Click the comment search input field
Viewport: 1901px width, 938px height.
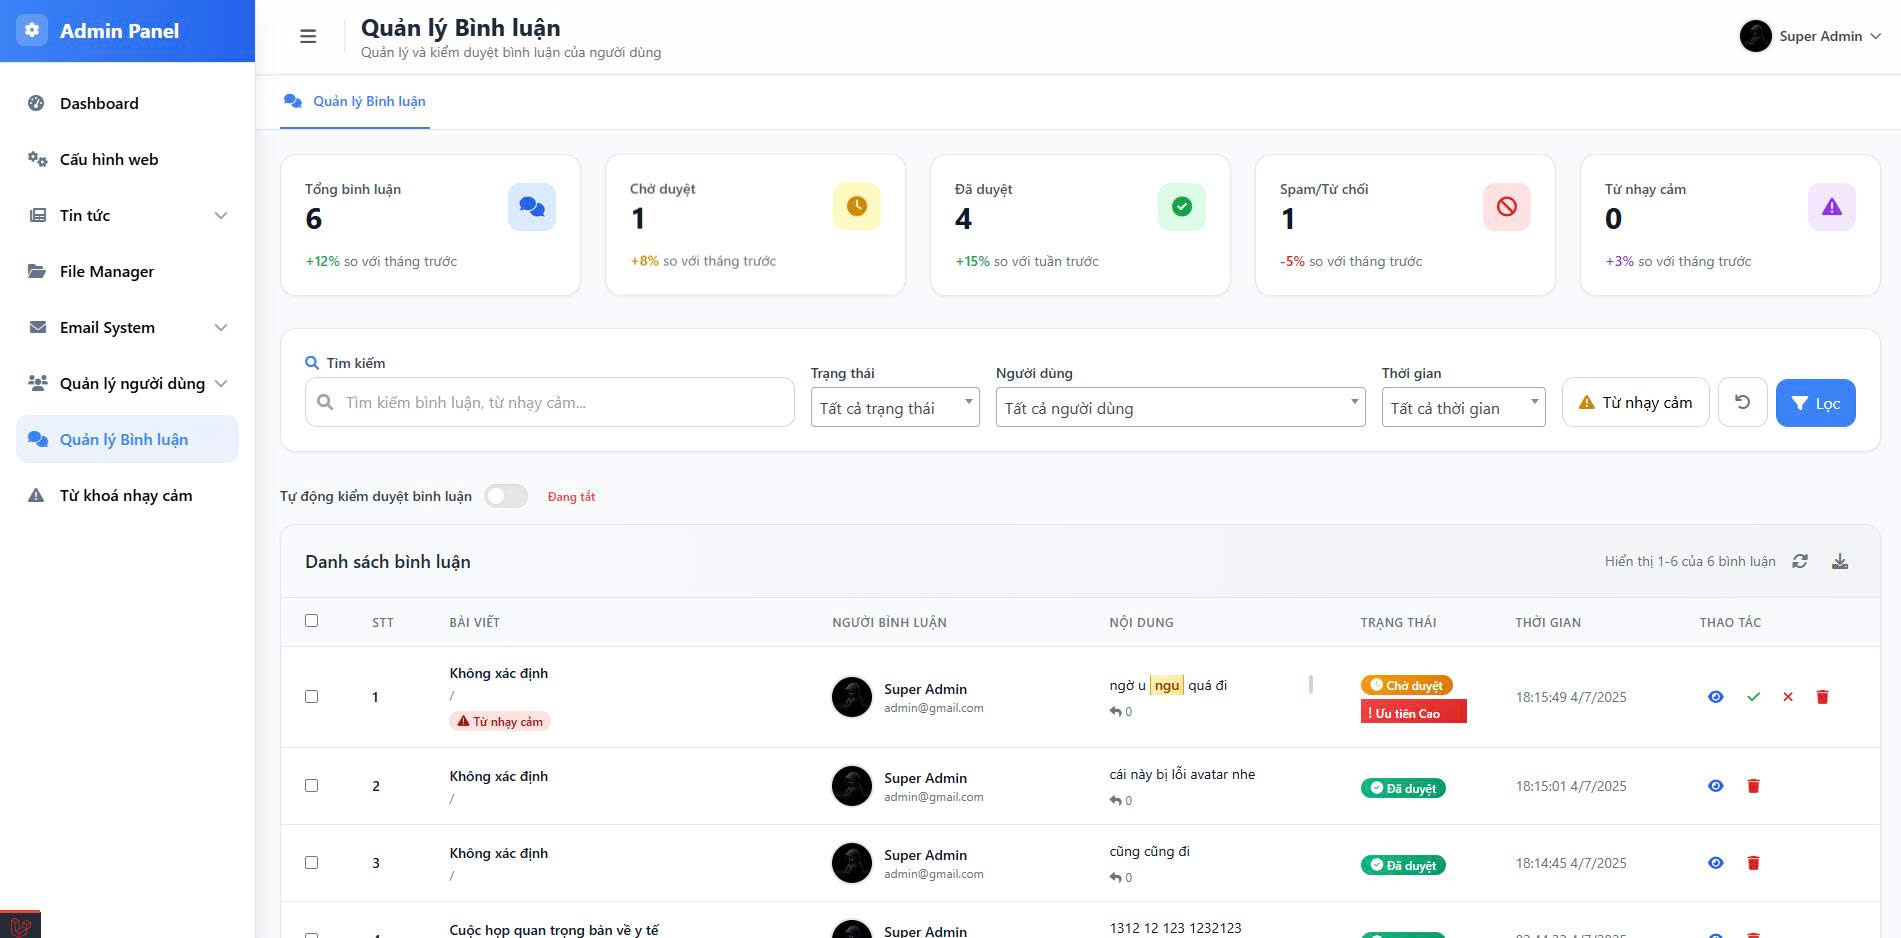[550, 402]
